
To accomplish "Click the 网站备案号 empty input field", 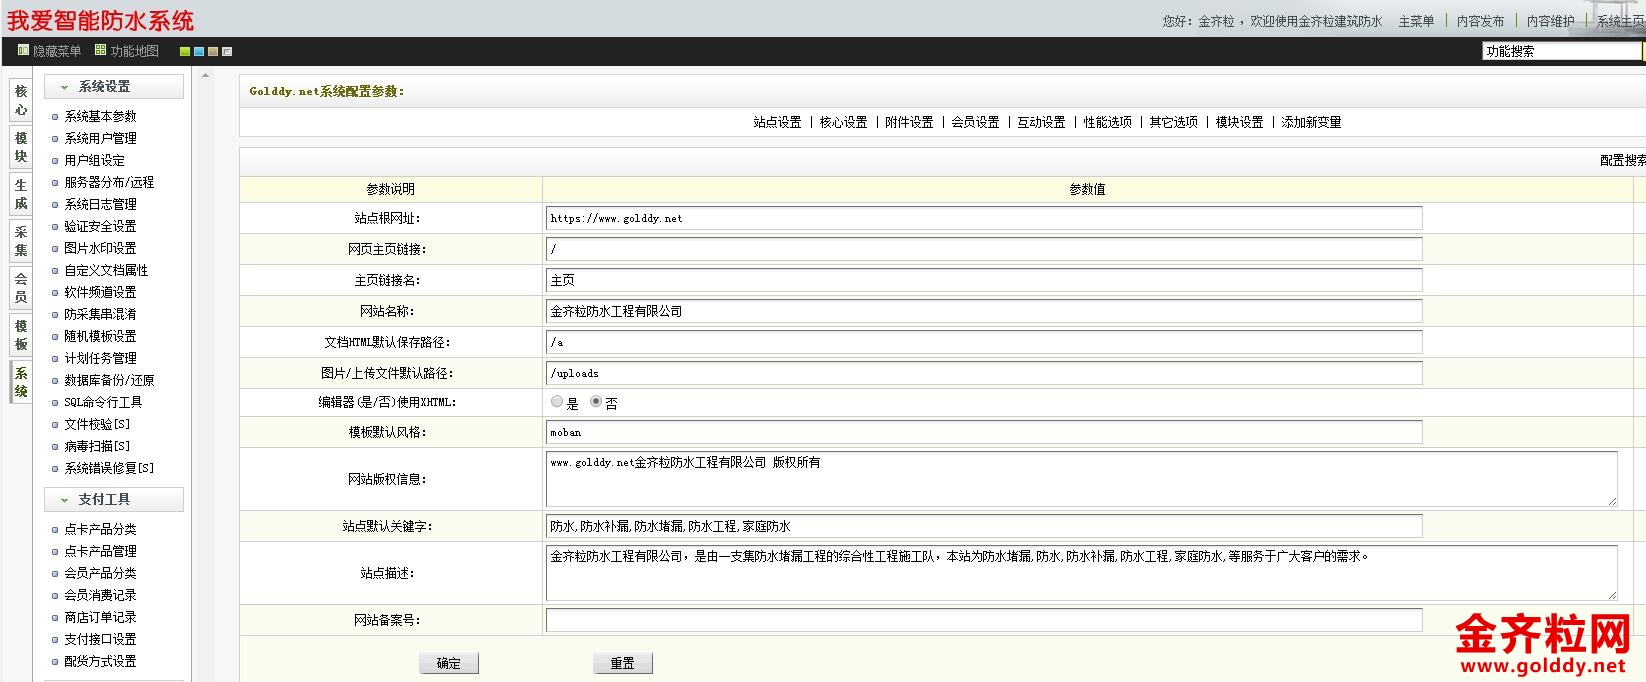I will pyautogui.click(x=984, y=620).
